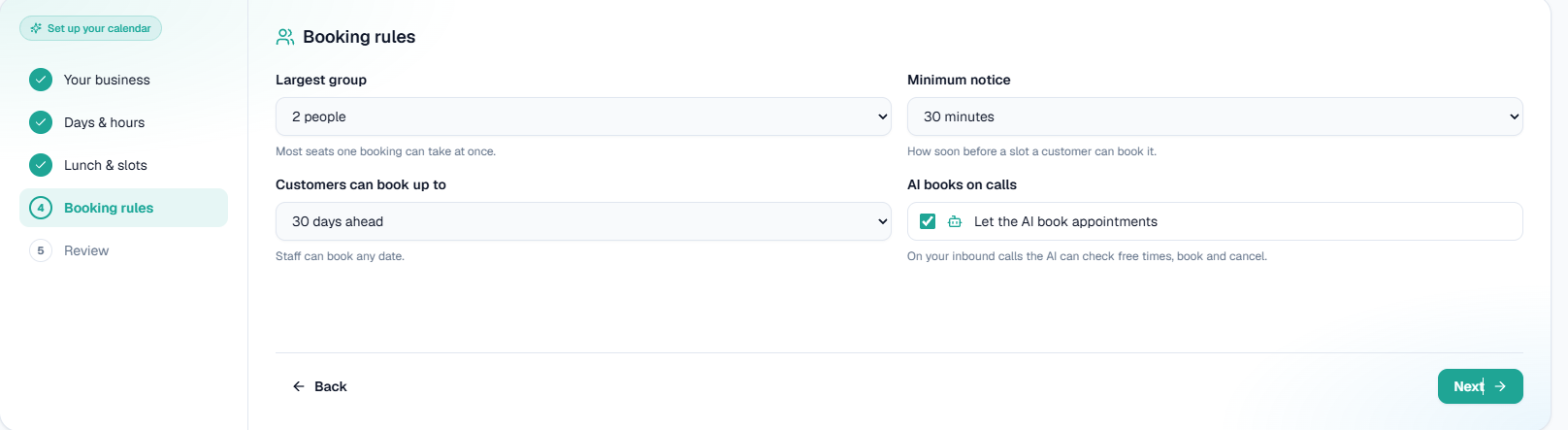The width and height of the screenshot is (1568, 430).
Task: Click the checkmark icon beside Lunch & slots
Action: tap(40, 165)
